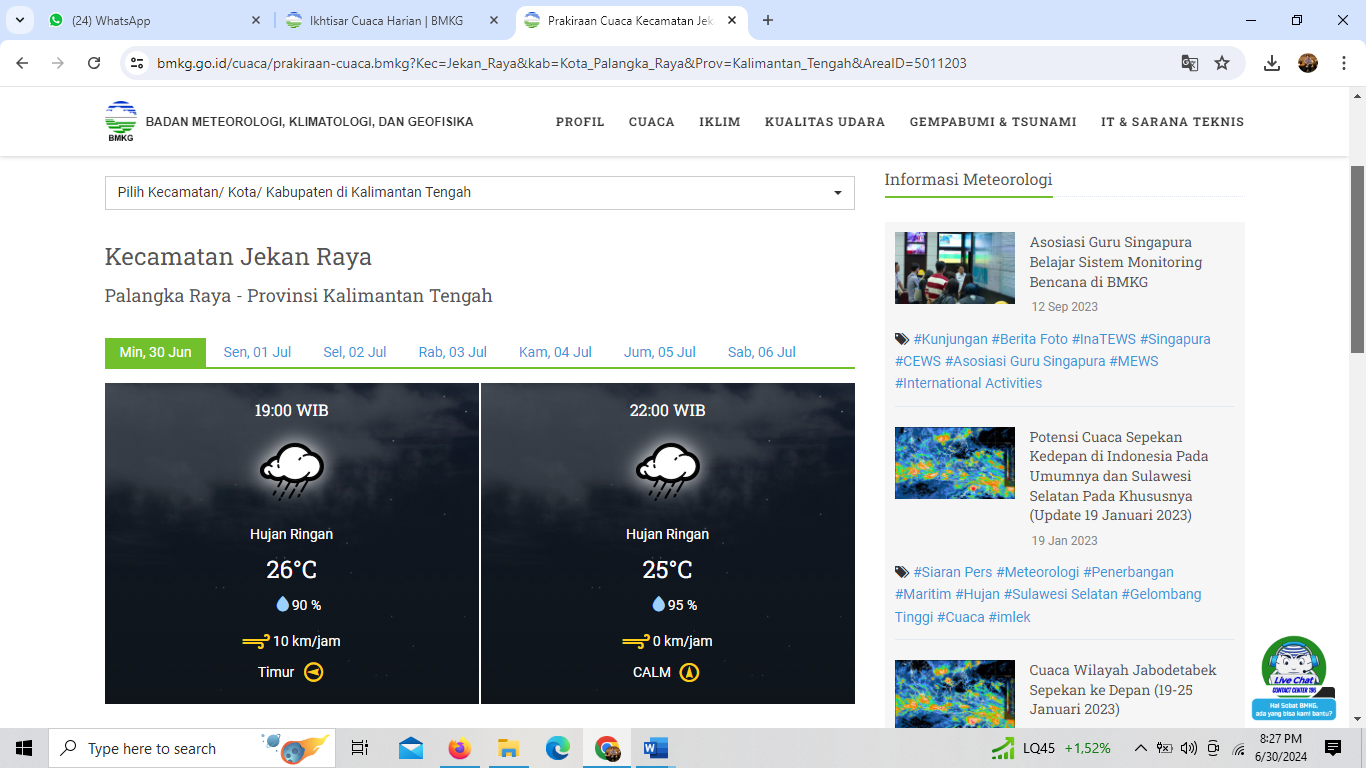Click the #InaTEWS hashtag link
Image resolution: width=1366 pixels, height=768 pixels.
coord(1103,339)
